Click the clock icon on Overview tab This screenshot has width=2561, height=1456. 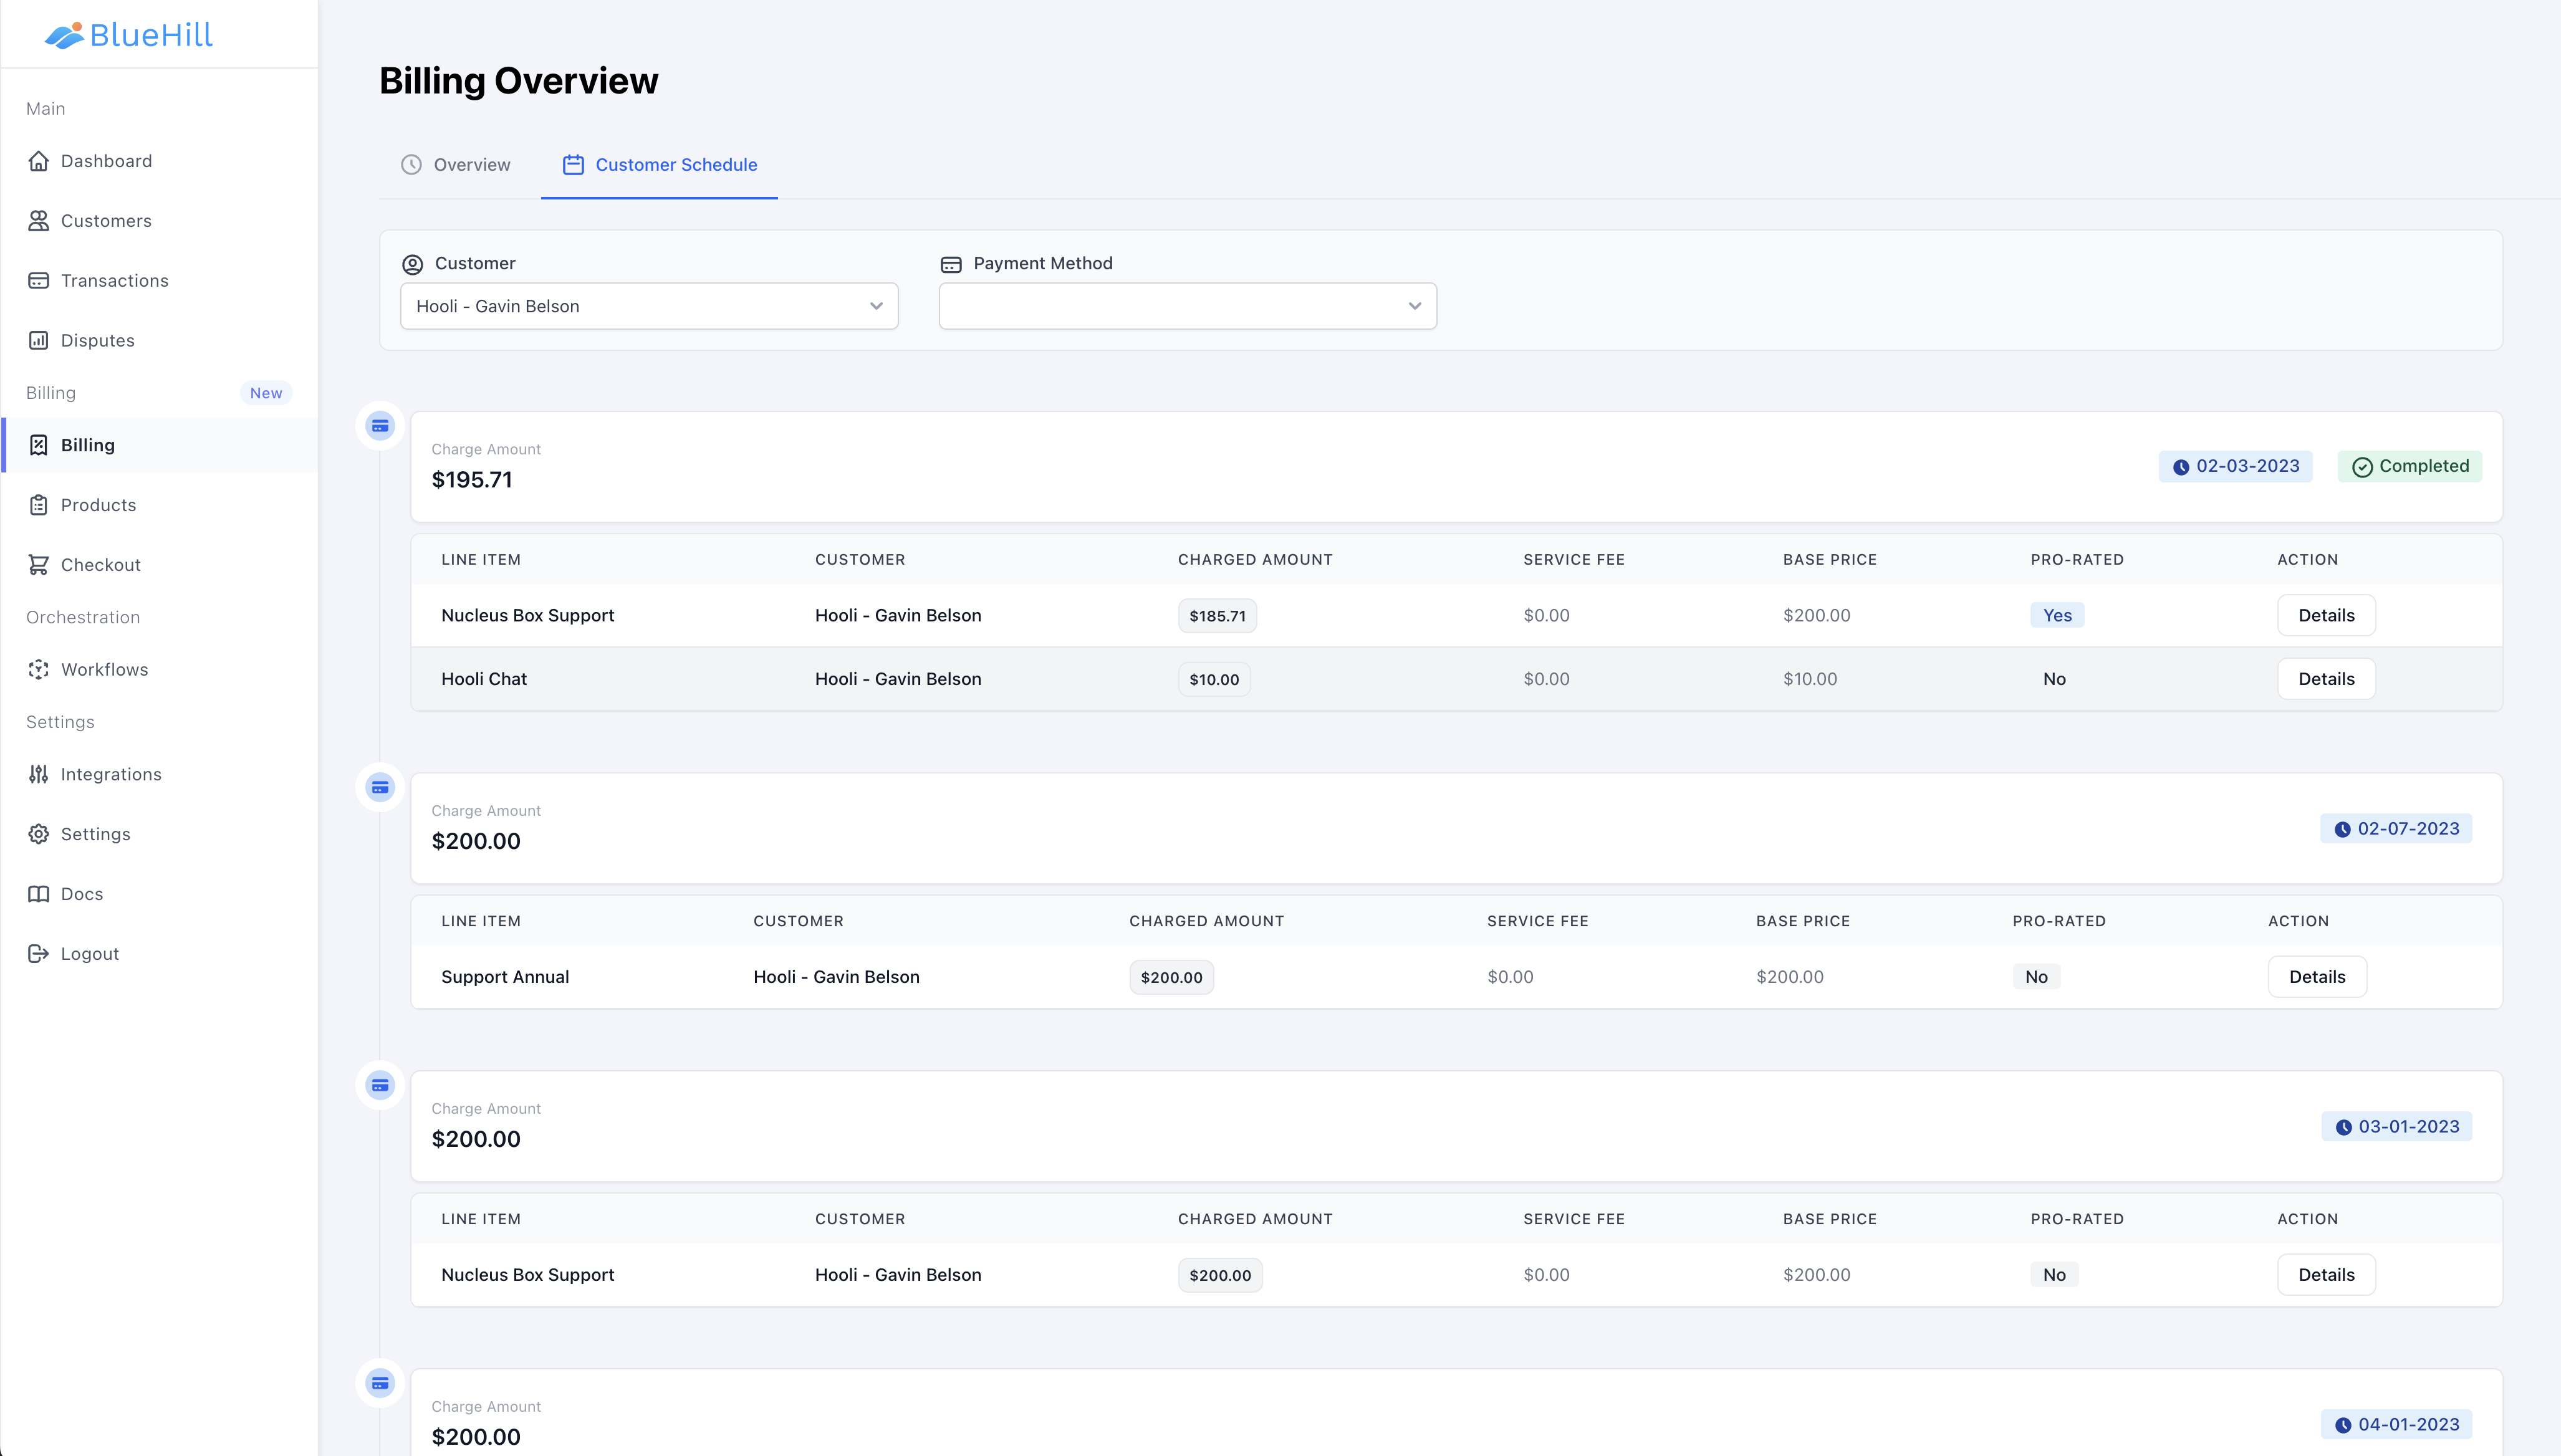[411, 165]
